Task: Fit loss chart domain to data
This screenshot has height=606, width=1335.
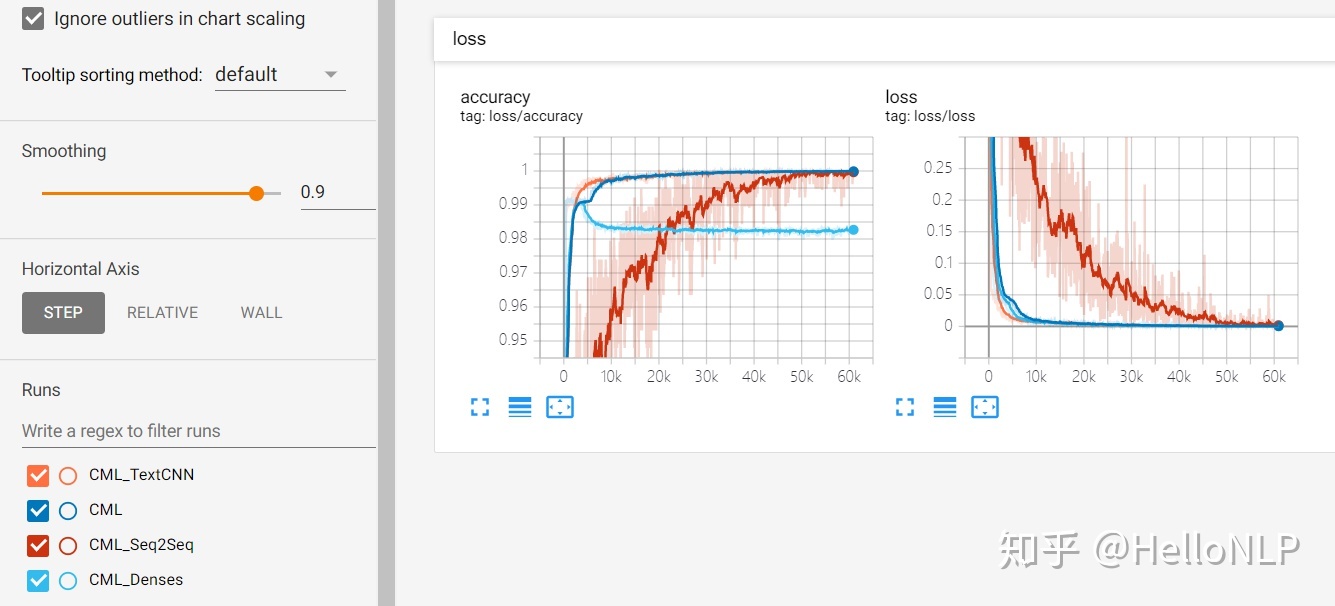Action: [985, 407]
